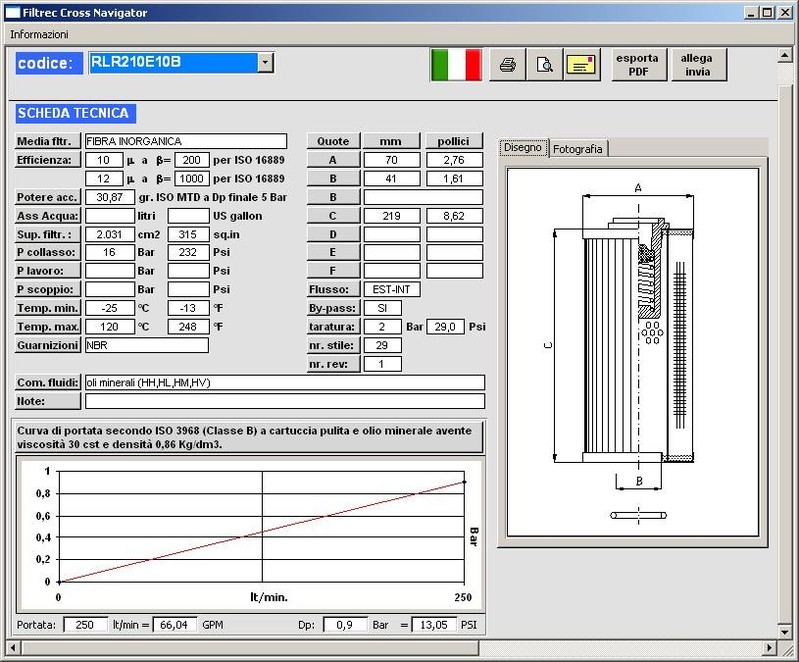The image size is (799, 662).
Task: Click the allega invia button
Action: tap(697, 65)
